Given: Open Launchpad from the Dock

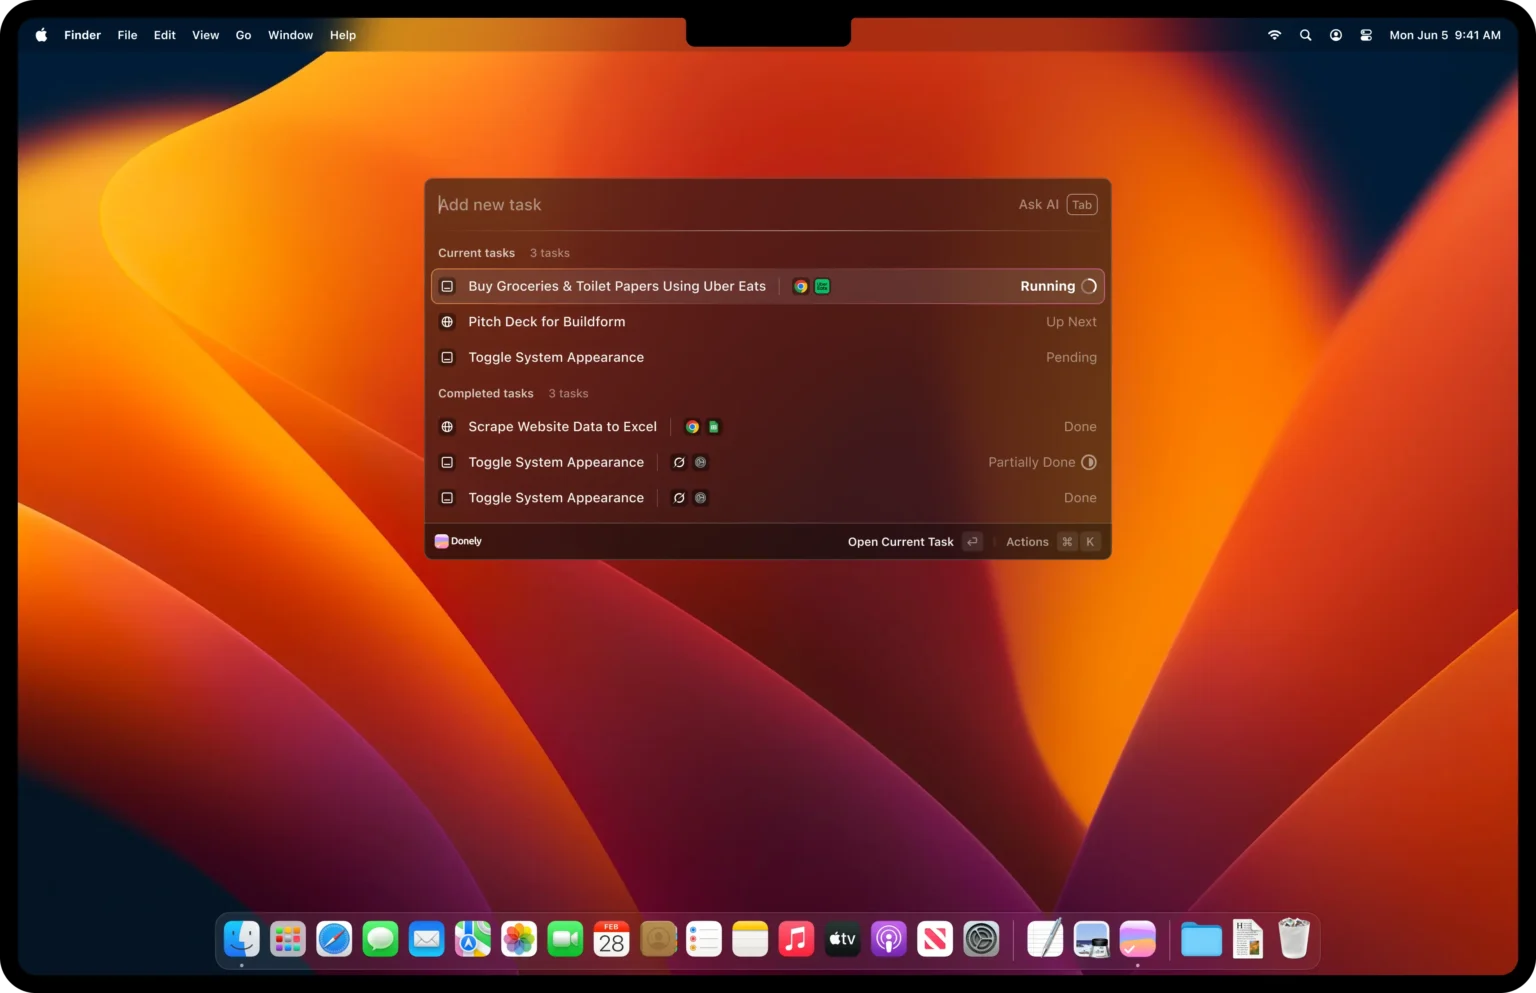Looking at the screenshot, I should click(288, 939).
